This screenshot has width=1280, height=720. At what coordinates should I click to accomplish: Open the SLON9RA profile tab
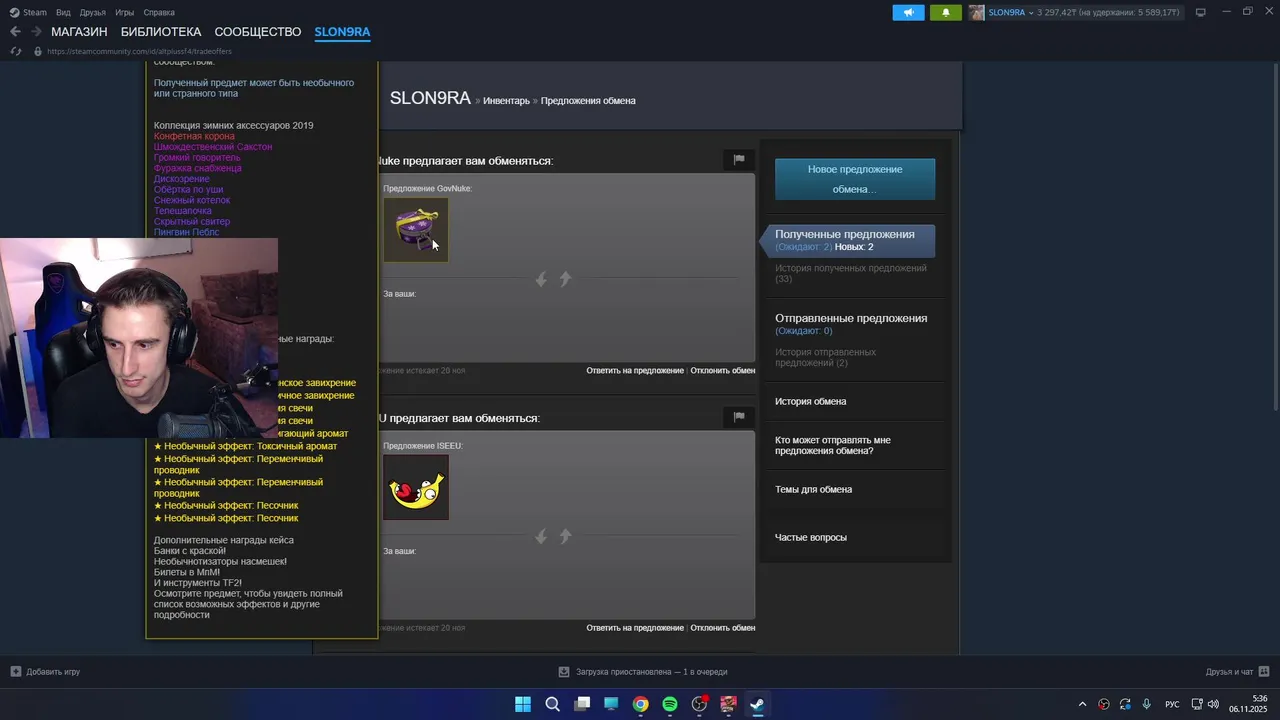[342, 32]
